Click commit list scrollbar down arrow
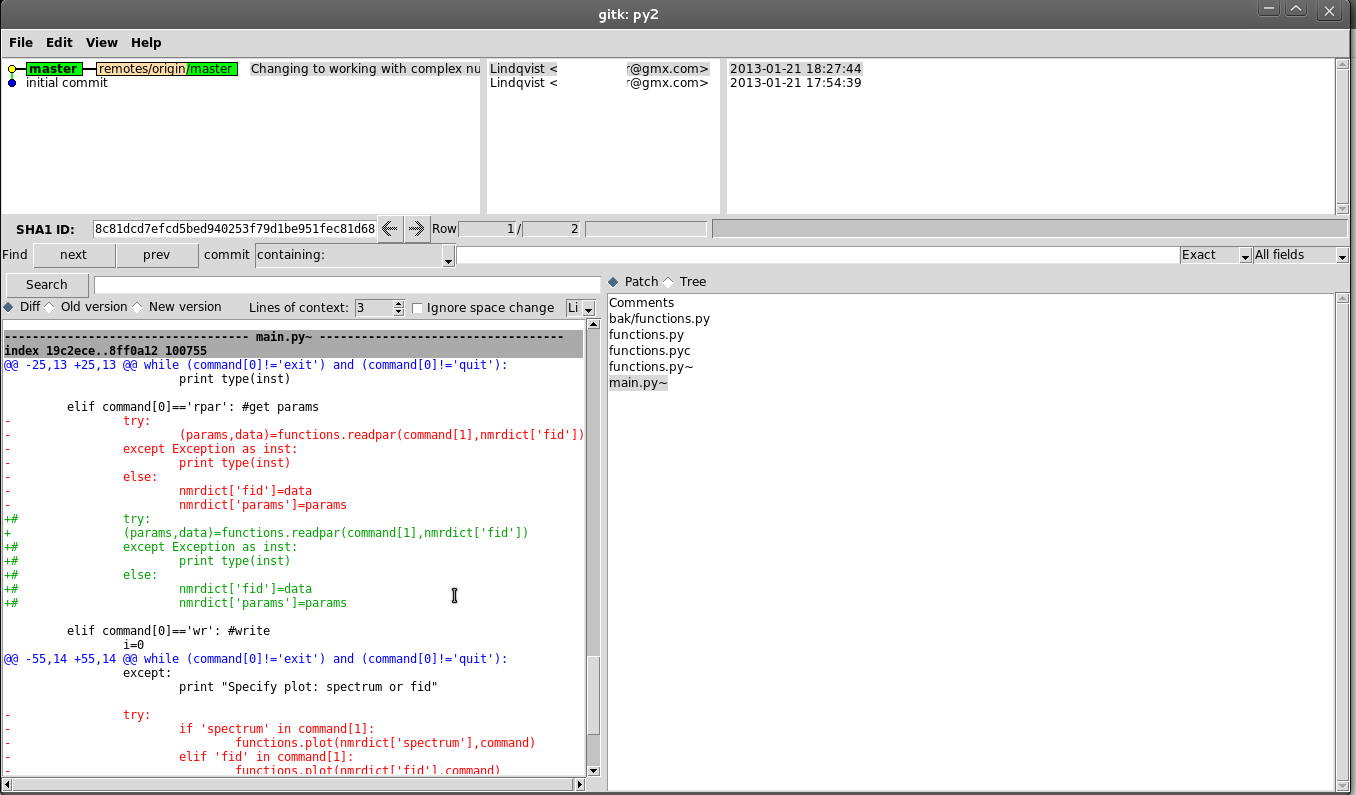This screenshot has width=1356, height=795. (1342, 208)
